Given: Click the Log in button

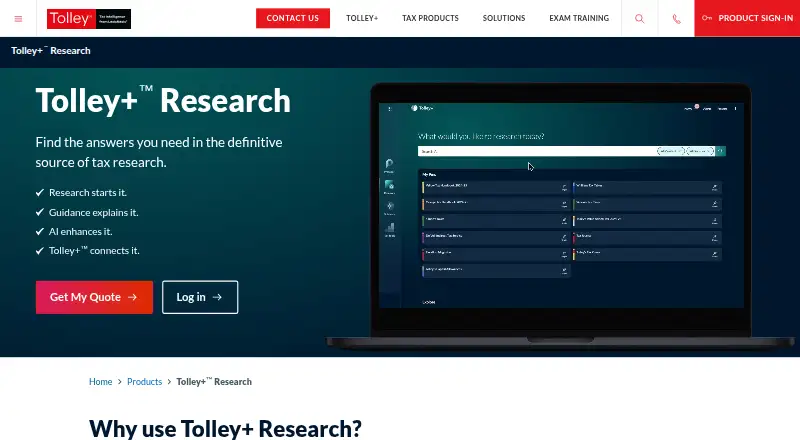Looking at the screenshot, I should pos(200,297).
